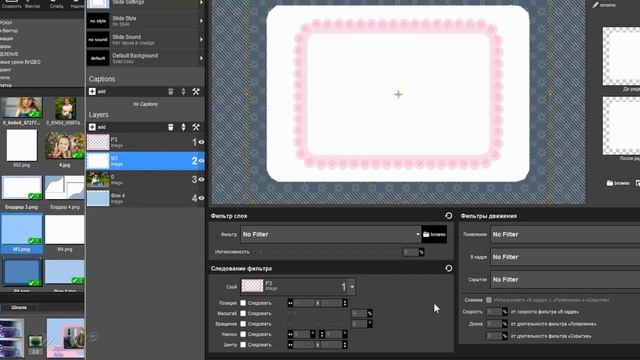Add a new layer with the plus icon
Viewport: 640px width, 360px height.
(x=92, y=127)
